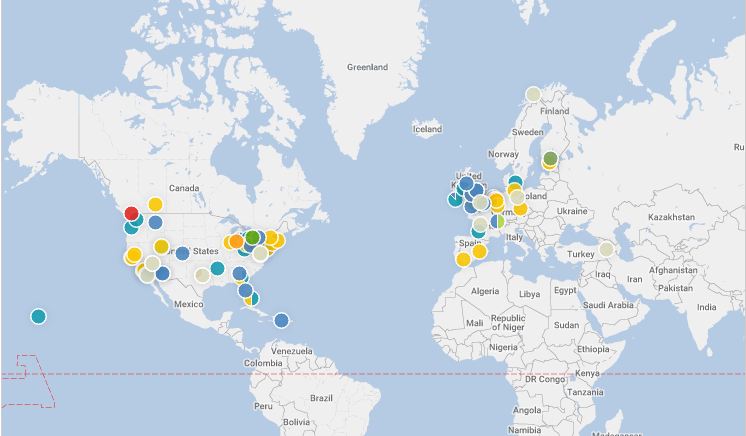Screen dimensions: 746x436
Task: Select the Saudi Arabia label
Action: [x=608, y=305]
